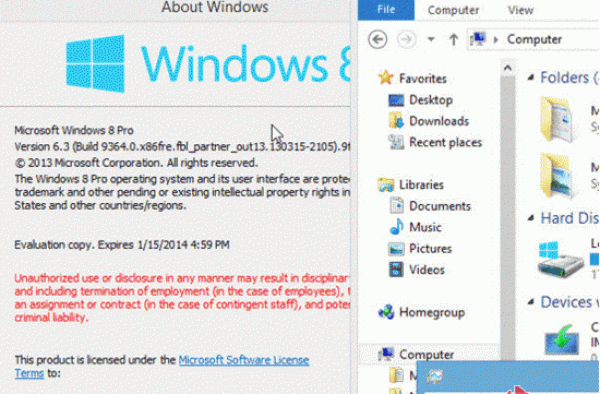
Task: Click the Back navigation arrow
Action: coord(378,39)
